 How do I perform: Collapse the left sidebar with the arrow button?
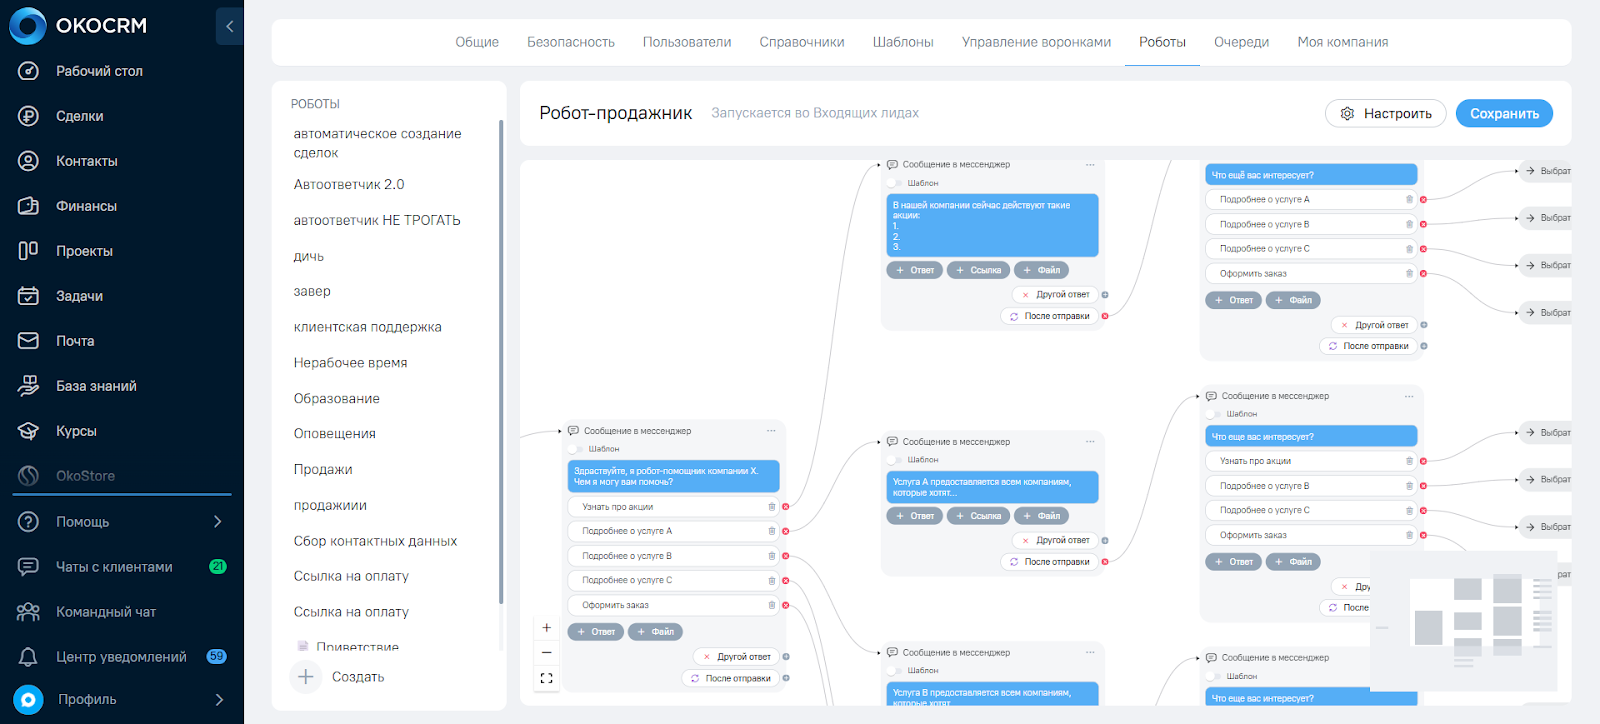[x=229, y=26]
